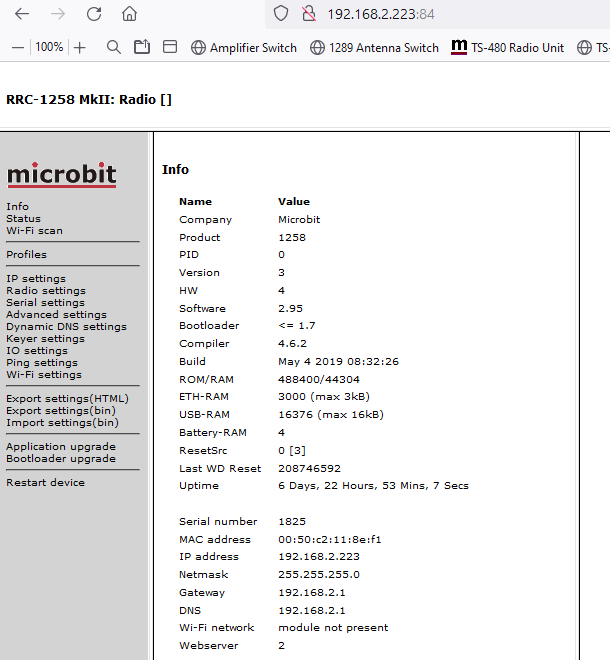Open Serial settings in the sidebar

point(45,303)
